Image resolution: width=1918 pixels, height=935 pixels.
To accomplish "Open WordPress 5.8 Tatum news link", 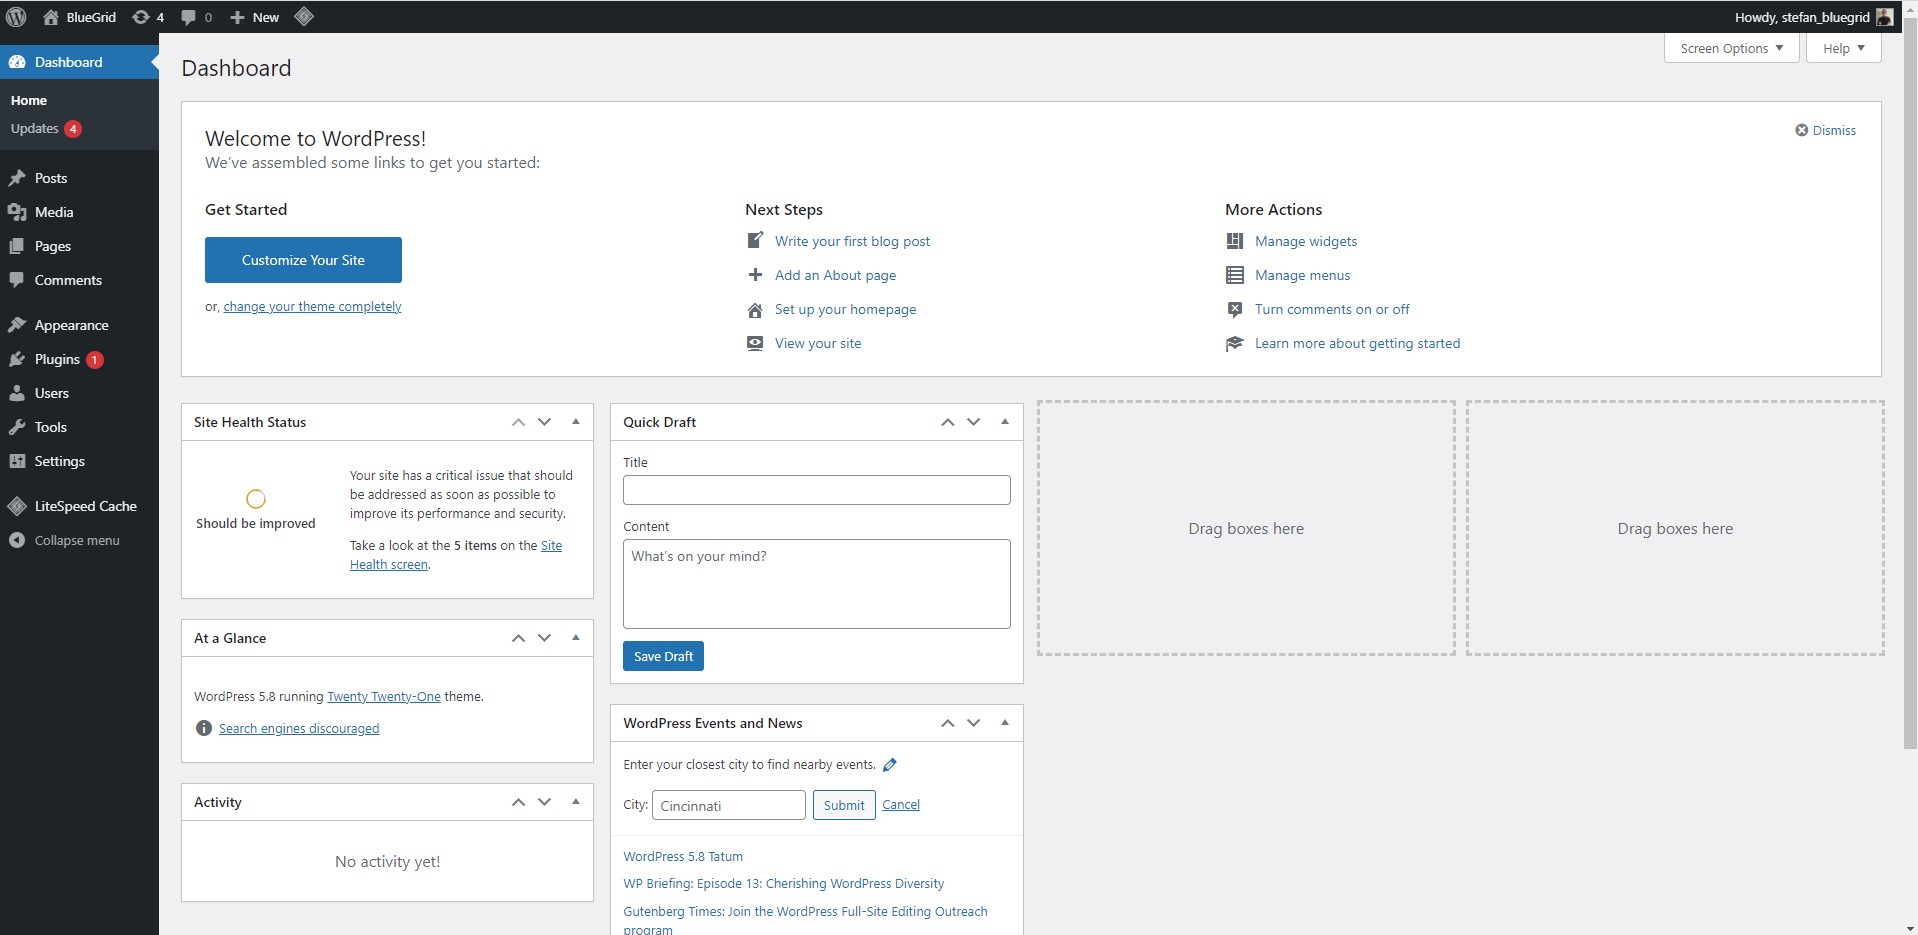I will [x=683, y=857].
